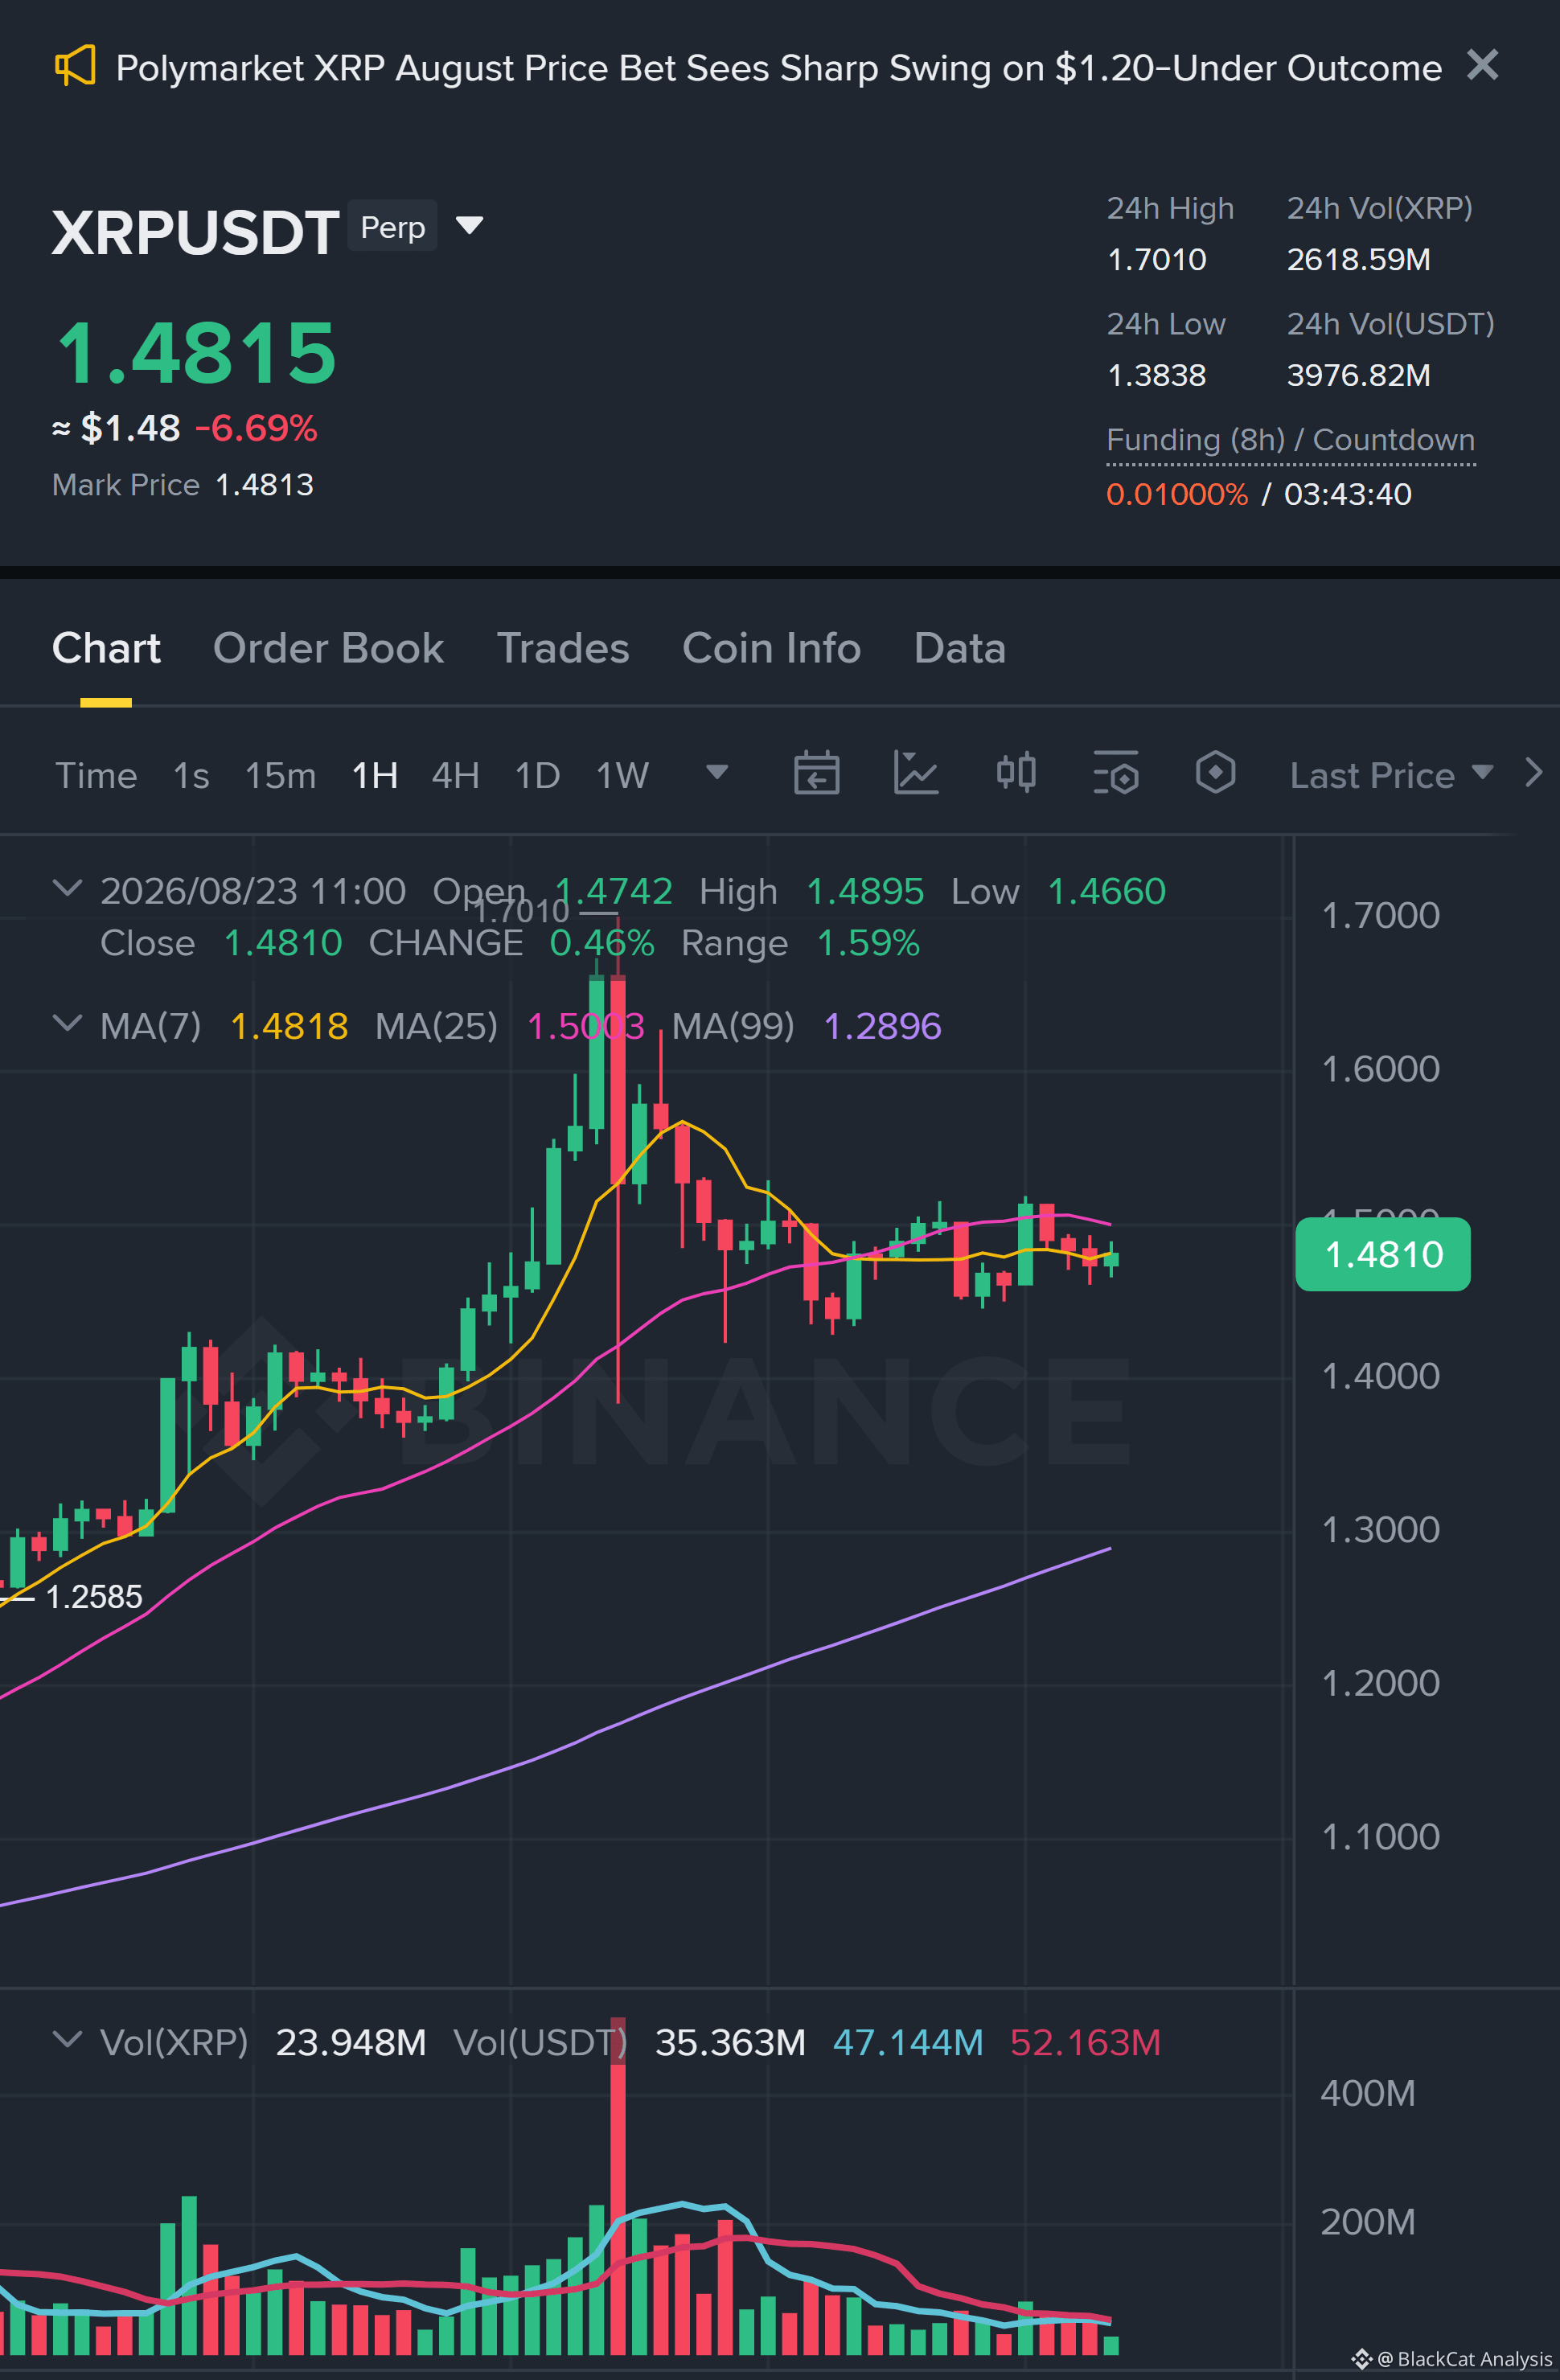
Task: Tap the Mark Price 1.4813 value
Action: 264,485
